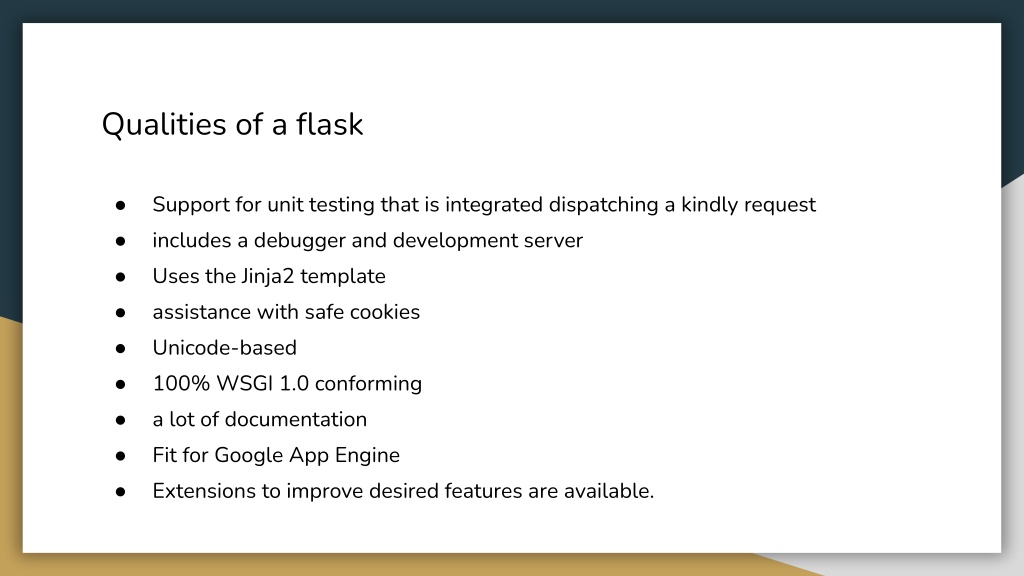Click the debugger and development server line
The image size is (1024, 576).
tap(368, 240)
